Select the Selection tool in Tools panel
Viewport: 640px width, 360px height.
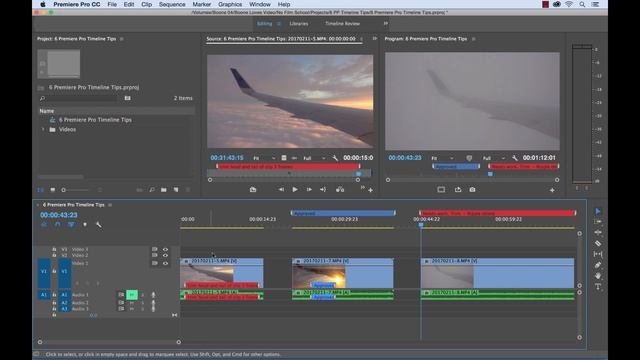pyautogui.click(x=598, y=211)
